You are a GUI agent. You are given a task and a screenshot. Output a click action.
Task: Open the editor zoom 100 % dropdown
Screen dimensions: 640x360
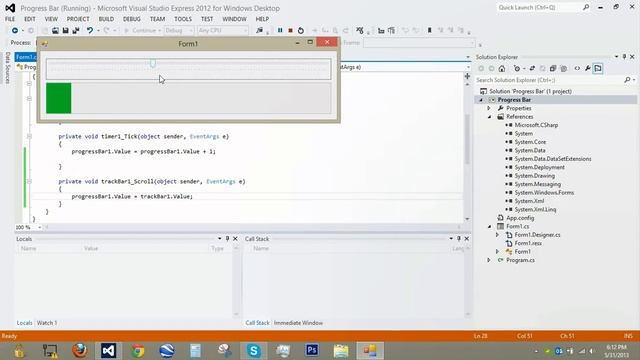tap(40, 227)
